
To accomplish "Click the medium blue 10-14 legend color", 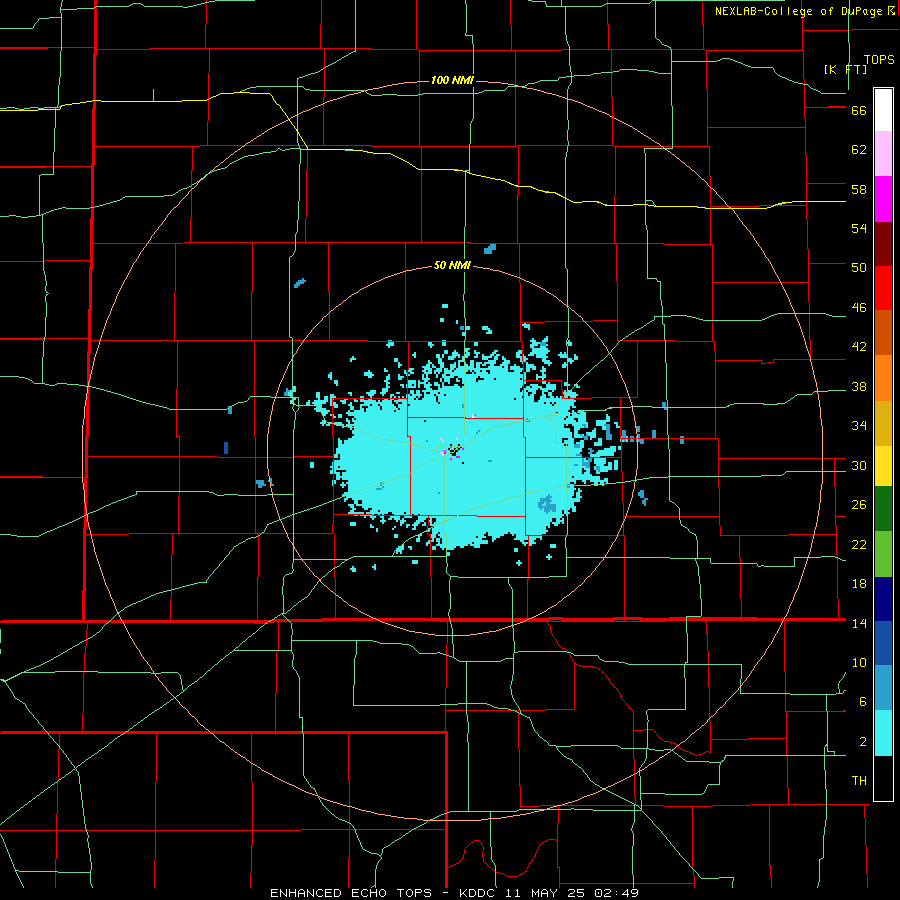I will click(x=883, y=644).
